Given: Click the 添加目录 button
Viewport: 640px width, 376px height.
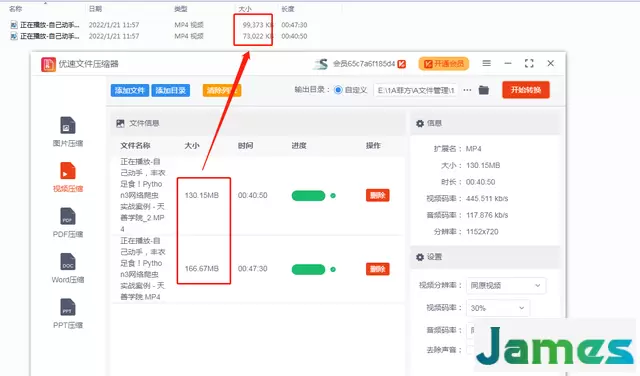Looking at the screenshot, I should pos(171,90).
